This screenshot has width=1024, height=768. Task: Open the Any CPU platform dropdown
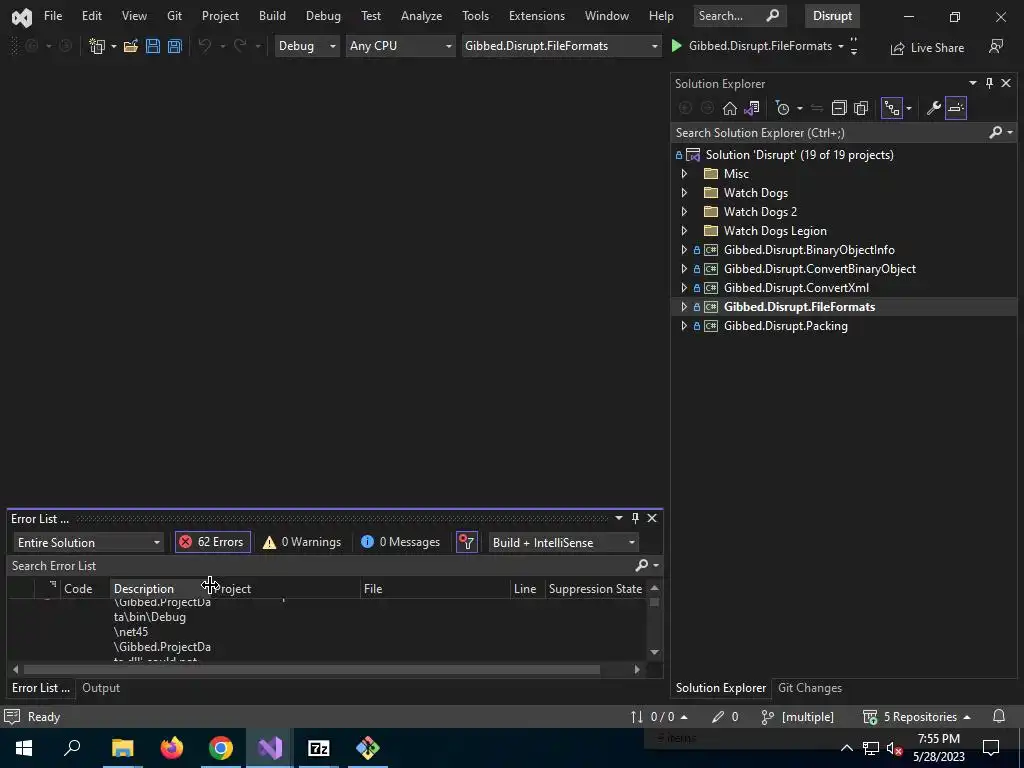click(400, 46)
